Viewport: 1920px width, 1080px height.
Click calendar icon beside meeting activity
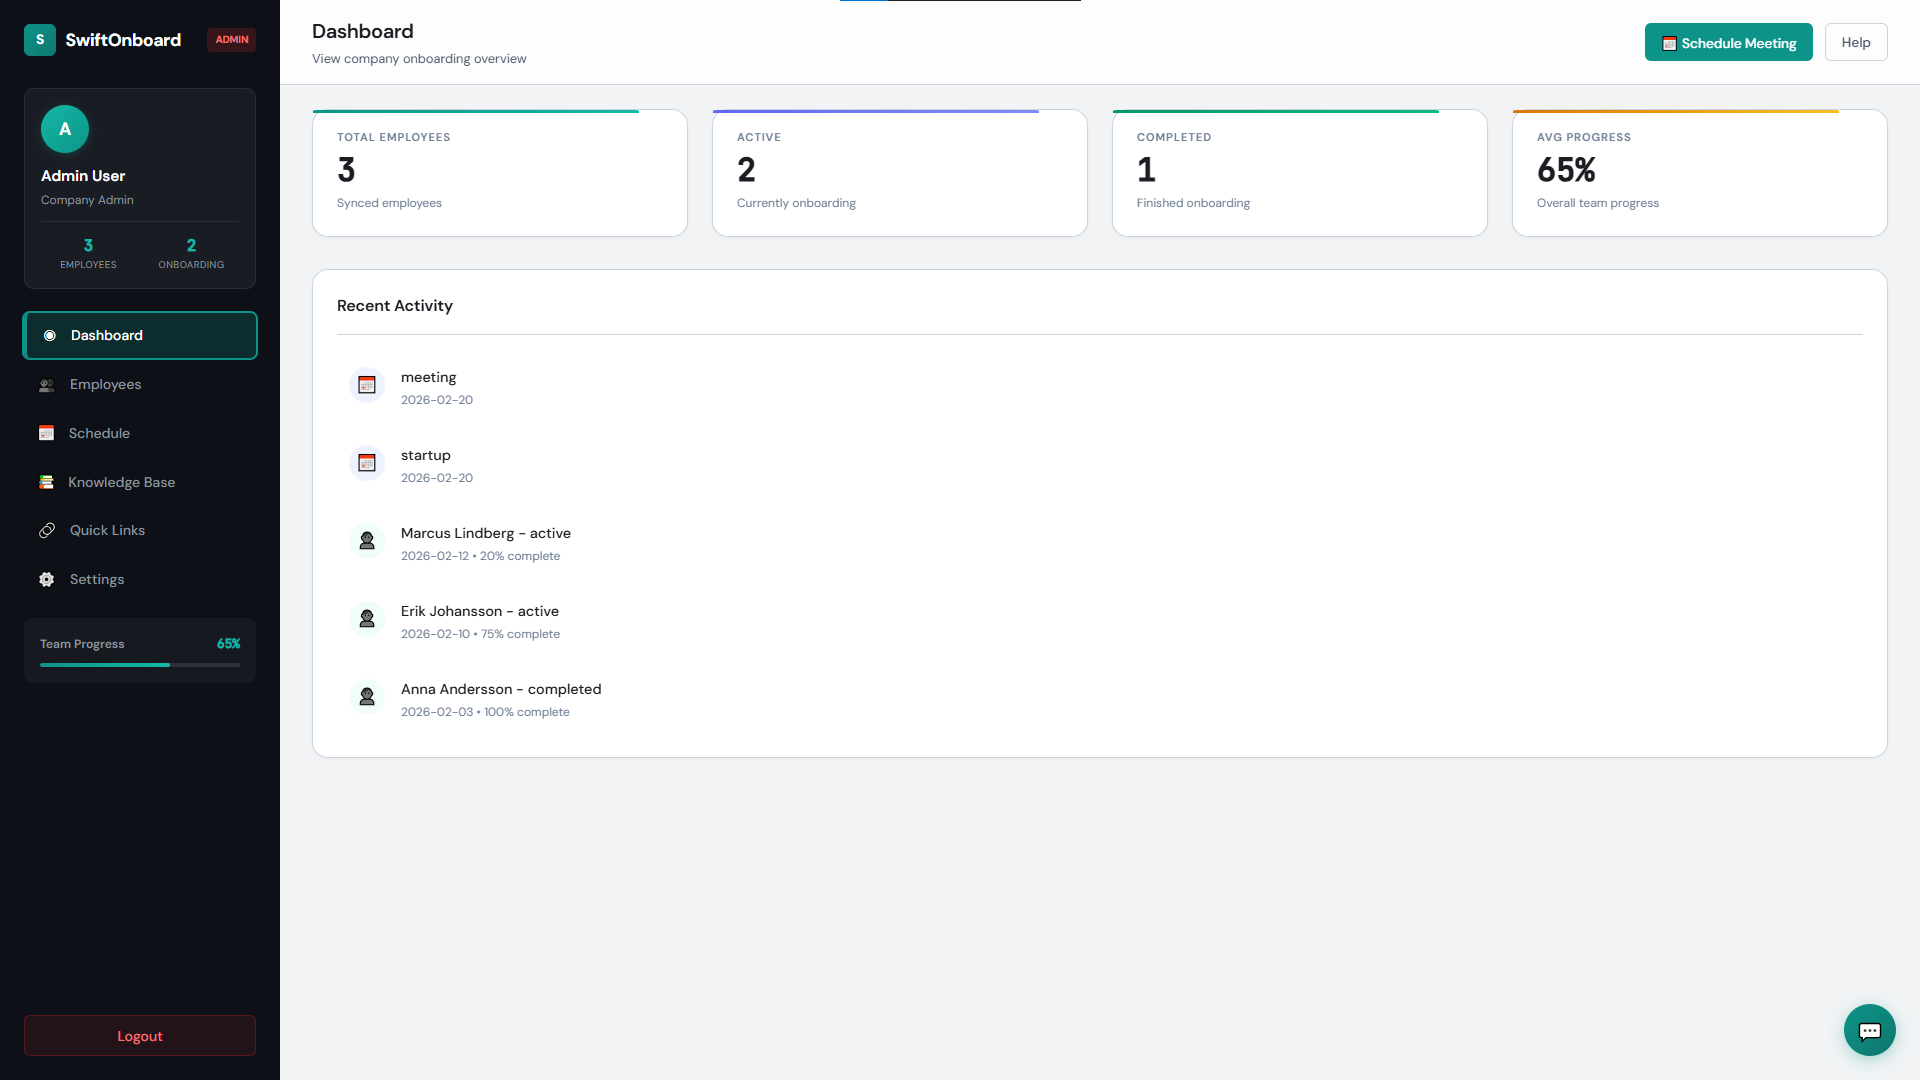(367, 385)
